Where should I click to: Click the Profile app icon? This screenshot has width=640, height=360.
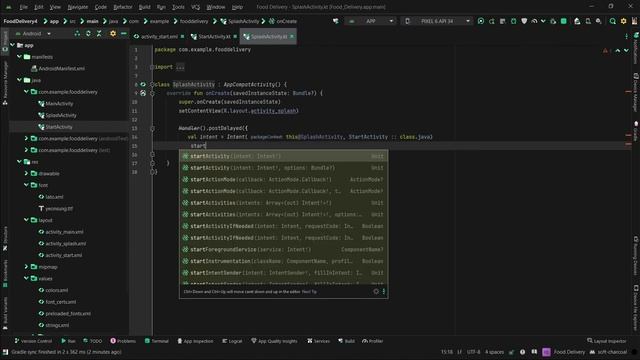point(534,21)
